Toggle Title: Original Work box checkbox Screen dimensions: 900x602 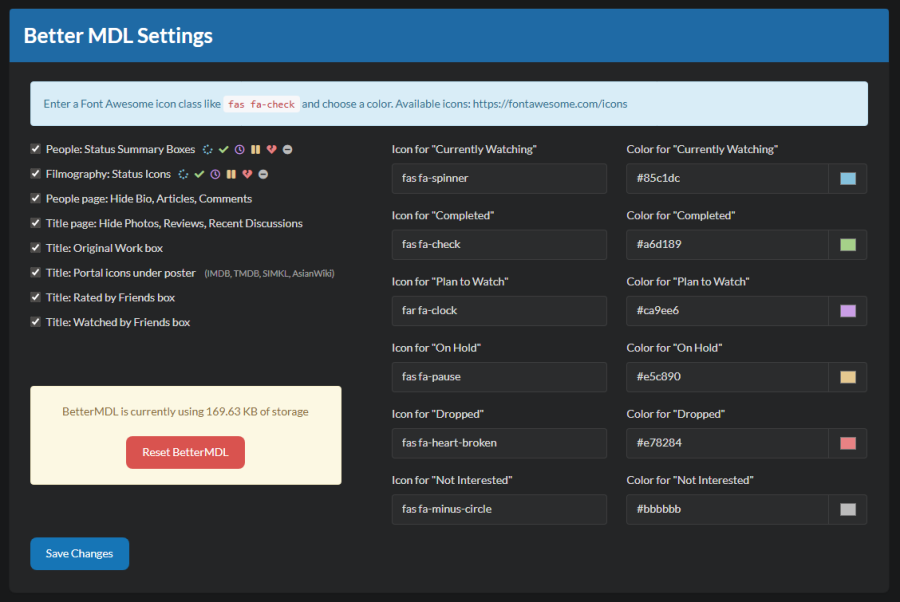pyautogui.click(x=36, y=247)
